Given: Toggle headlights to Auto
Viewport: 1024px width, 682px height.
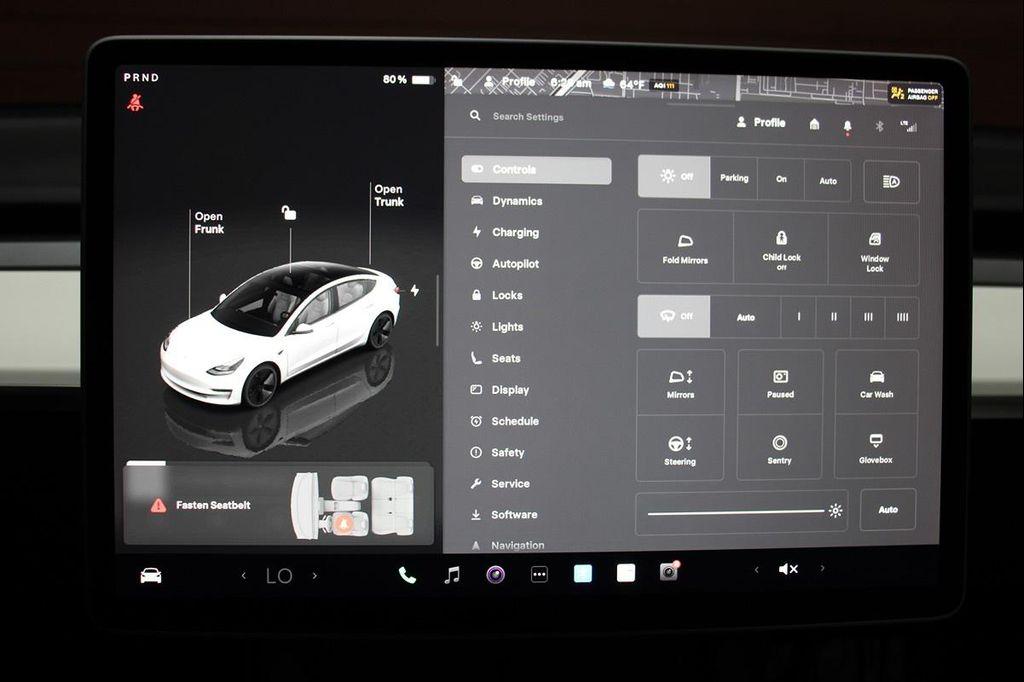Looking at the screenshot, I should 827,178.
